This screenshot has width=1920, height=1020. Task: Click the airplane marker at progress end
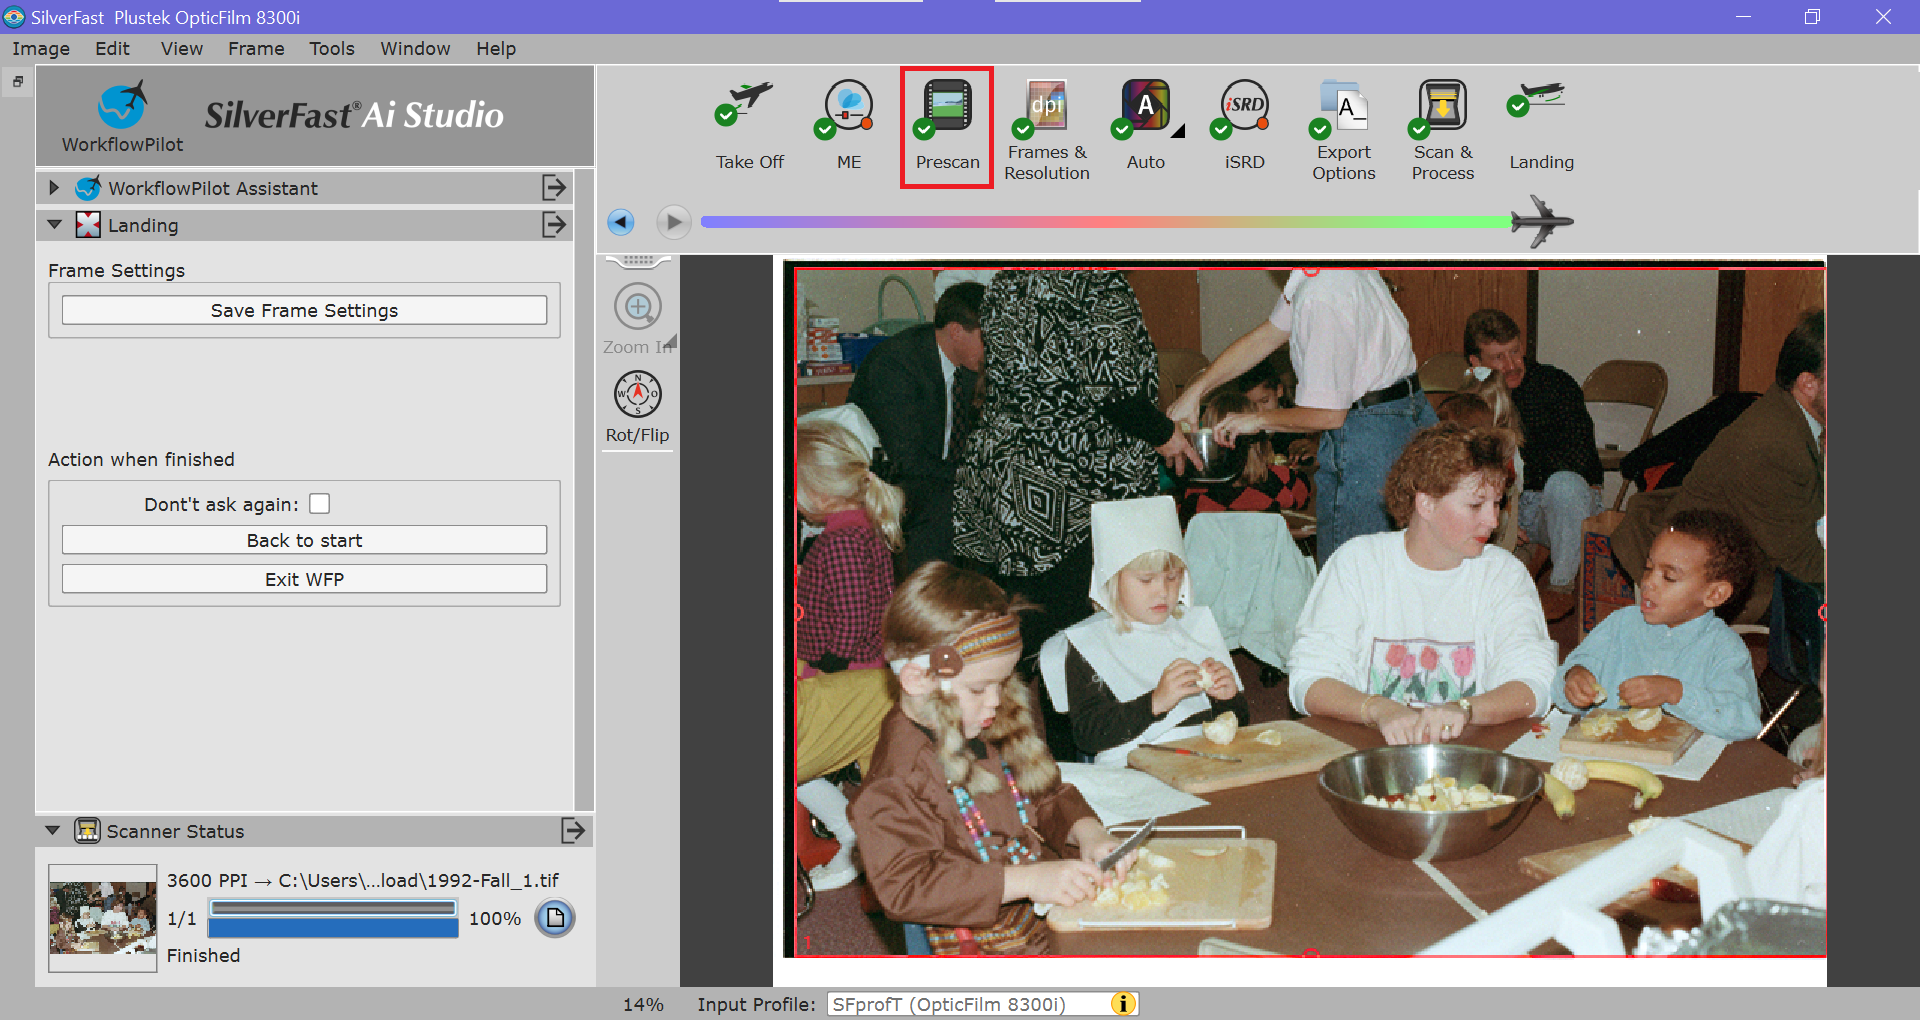[x=1541, y=221]
